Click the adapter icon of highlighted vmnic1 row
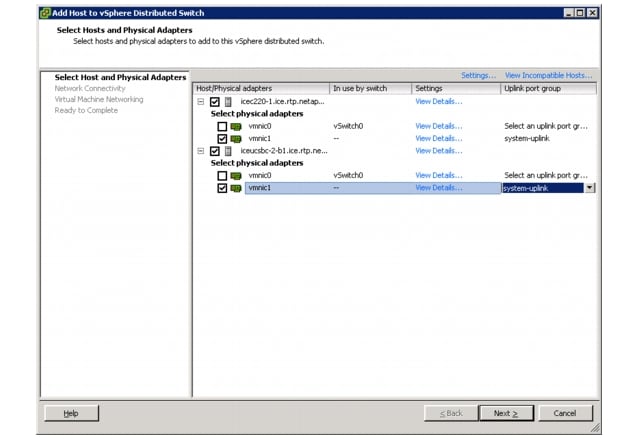 click(236, 188)
